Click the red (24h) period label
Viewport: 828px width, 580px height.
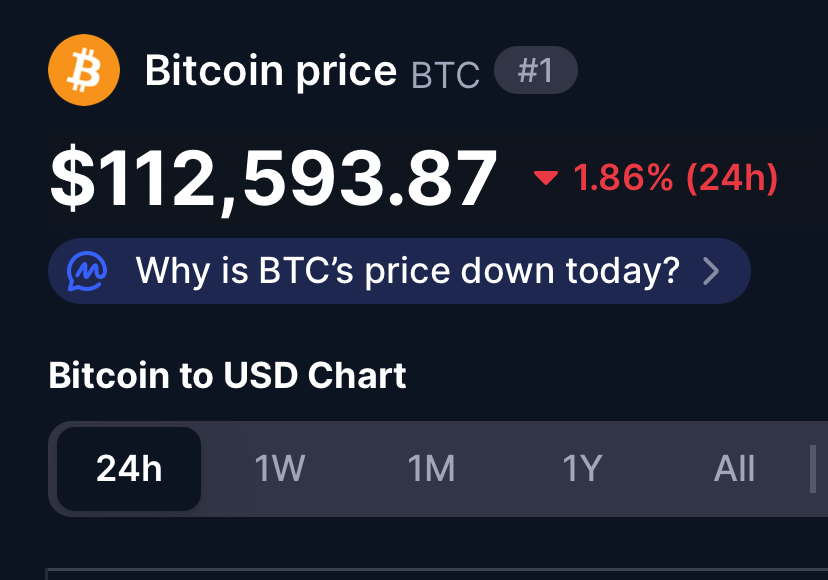[732, 178]
